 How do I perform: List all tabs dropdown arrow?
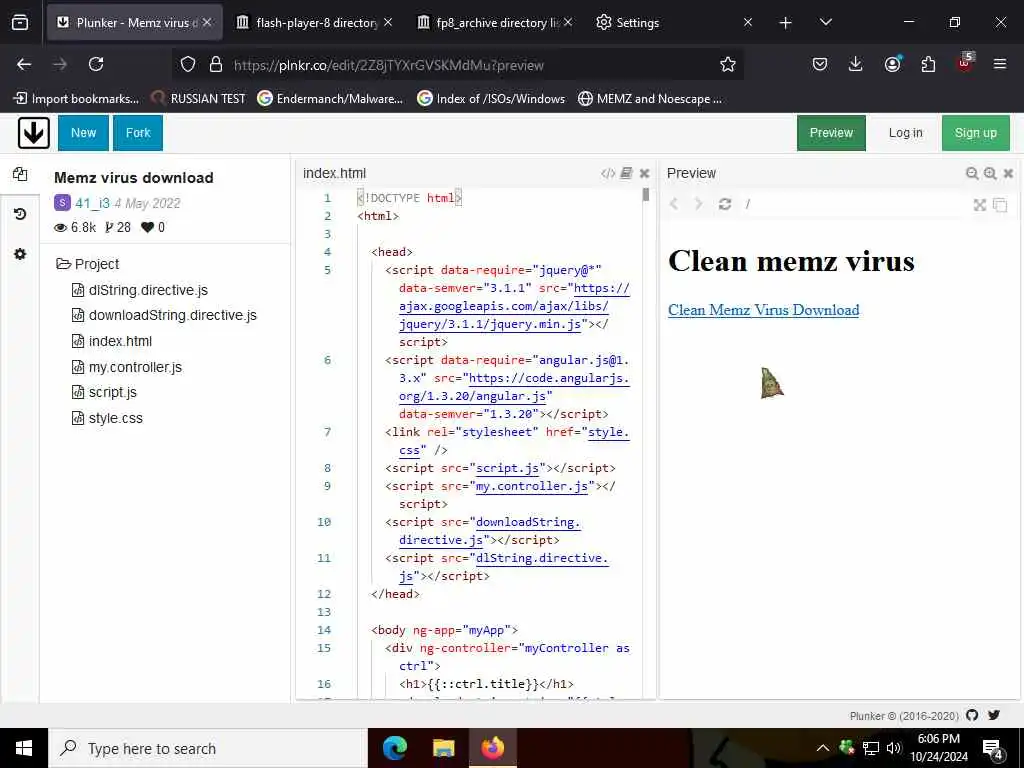click(825, 22)
